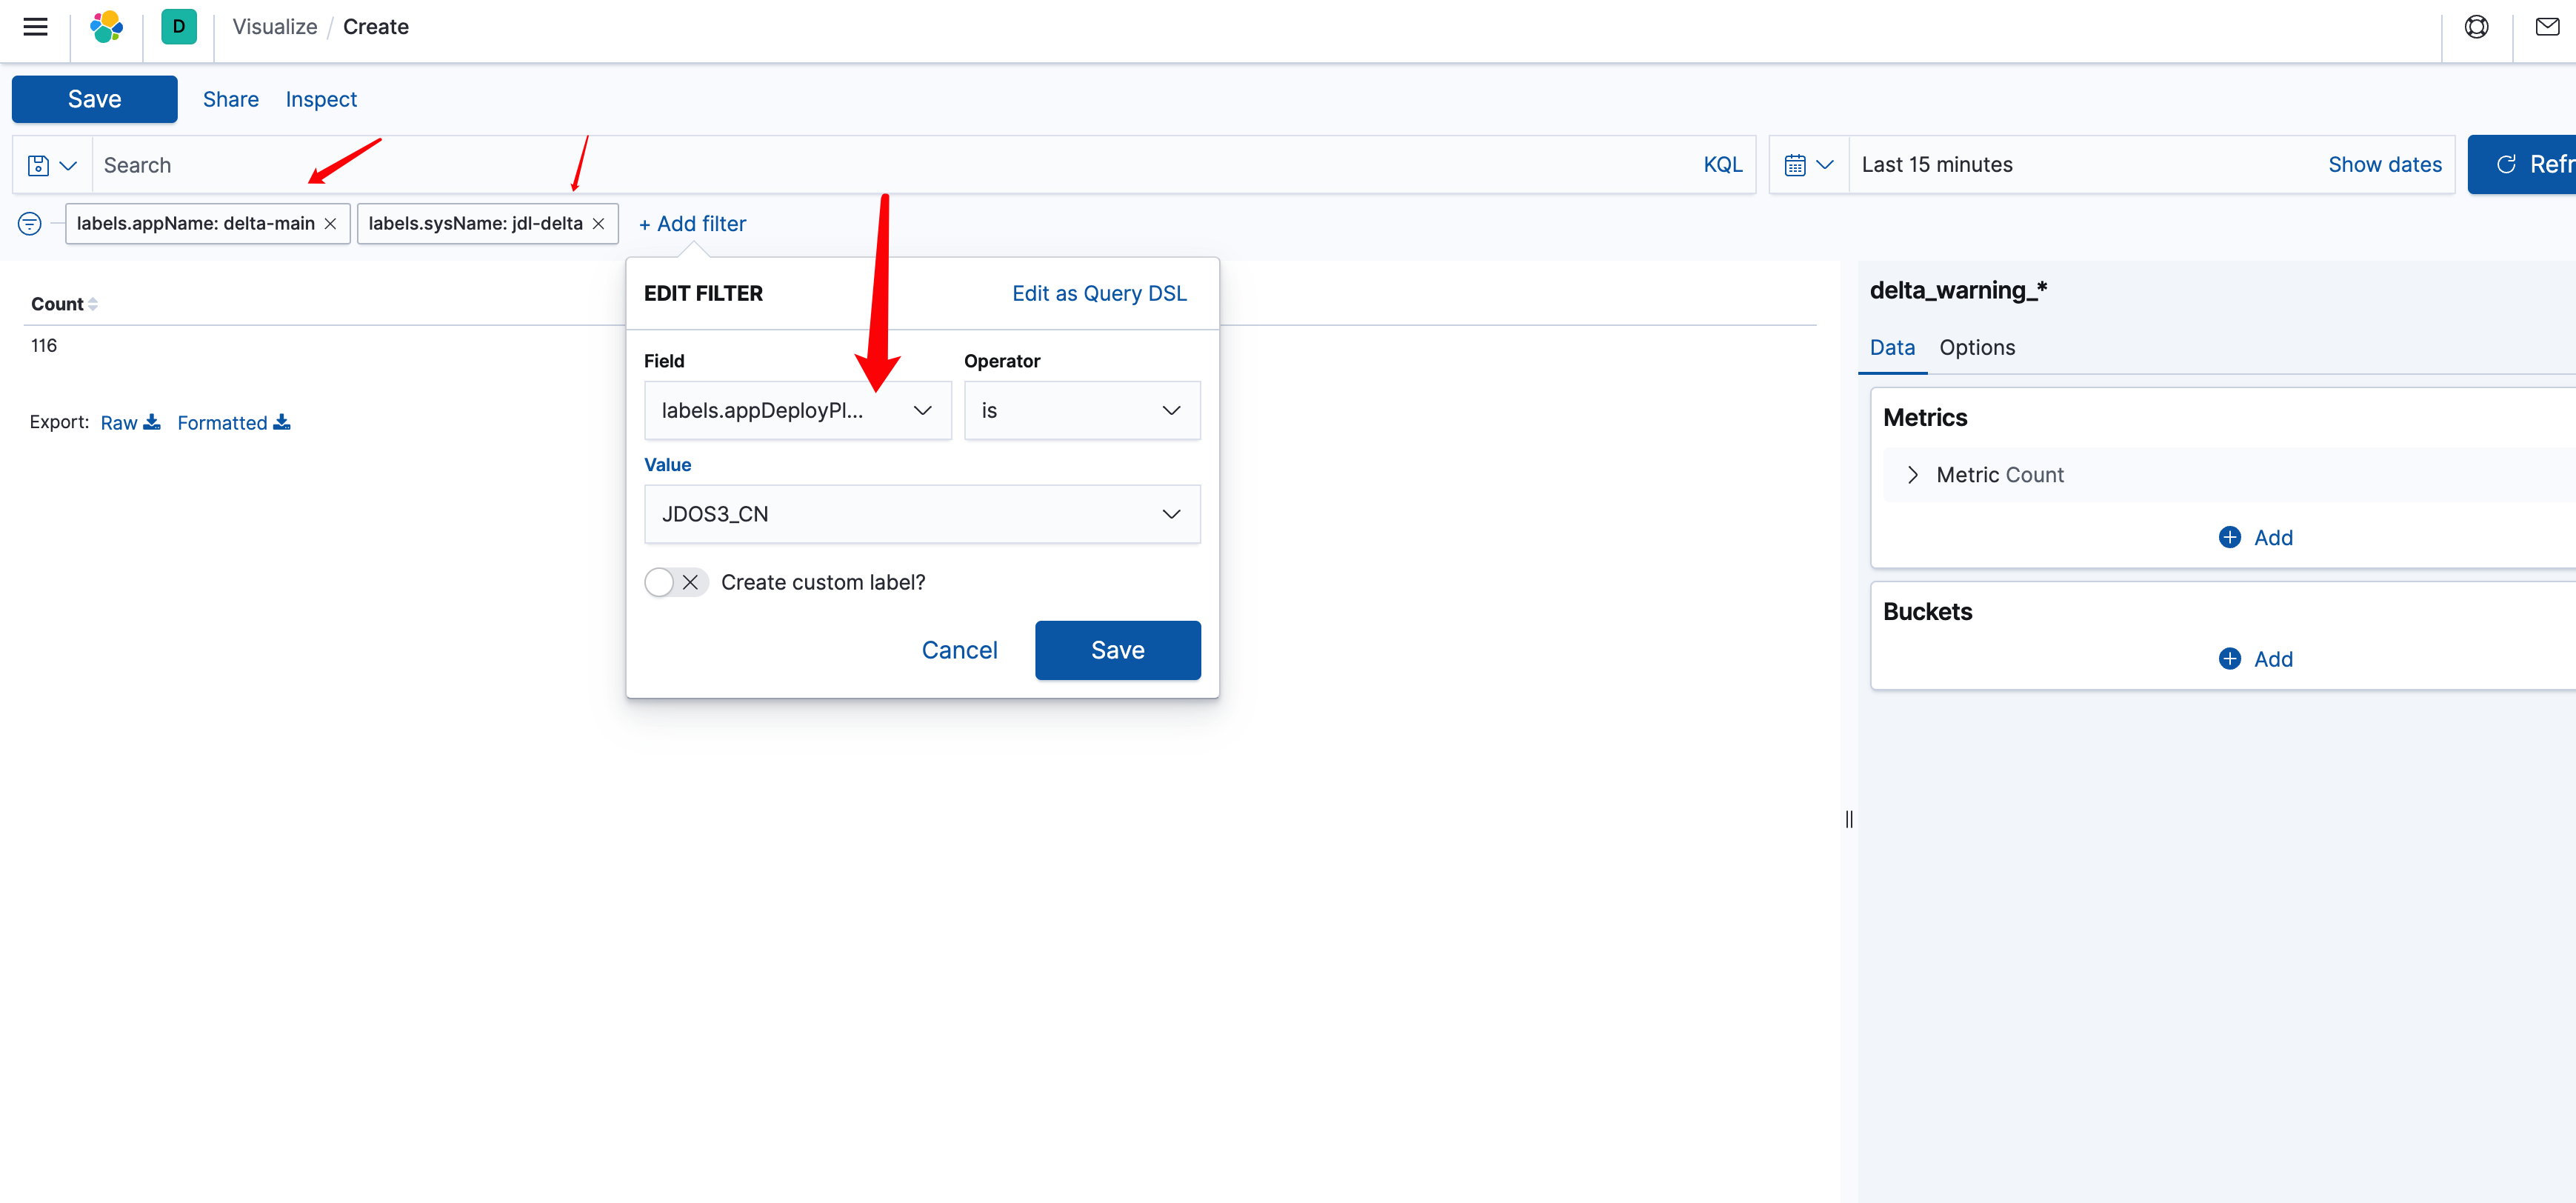The height and width of the screenshot is (1203, 2576).
Task: Remove the labels.appName delta-main filter
Action: point(330,224)
